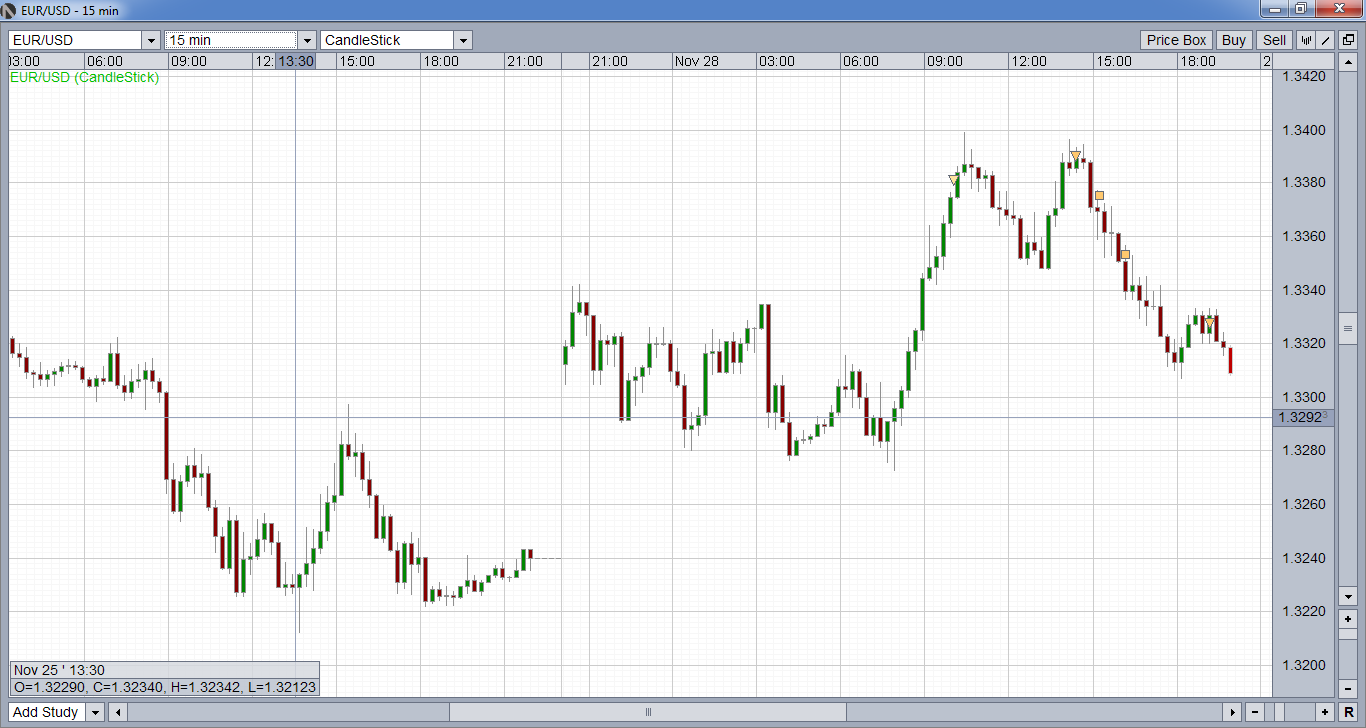
Task: Restore down the EUR/USD chart window
Action: [x=1300, y=9]
